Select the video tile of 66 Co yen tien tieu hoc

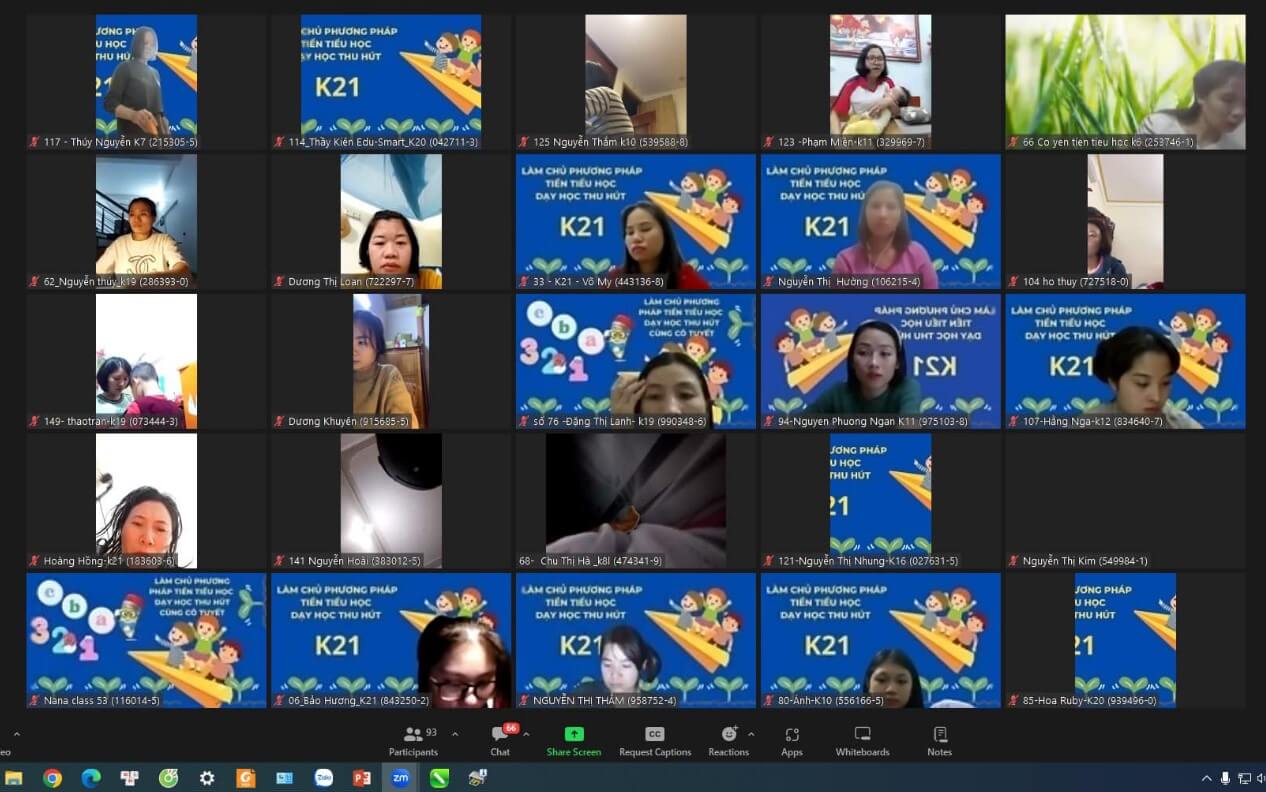(1125, 82)
